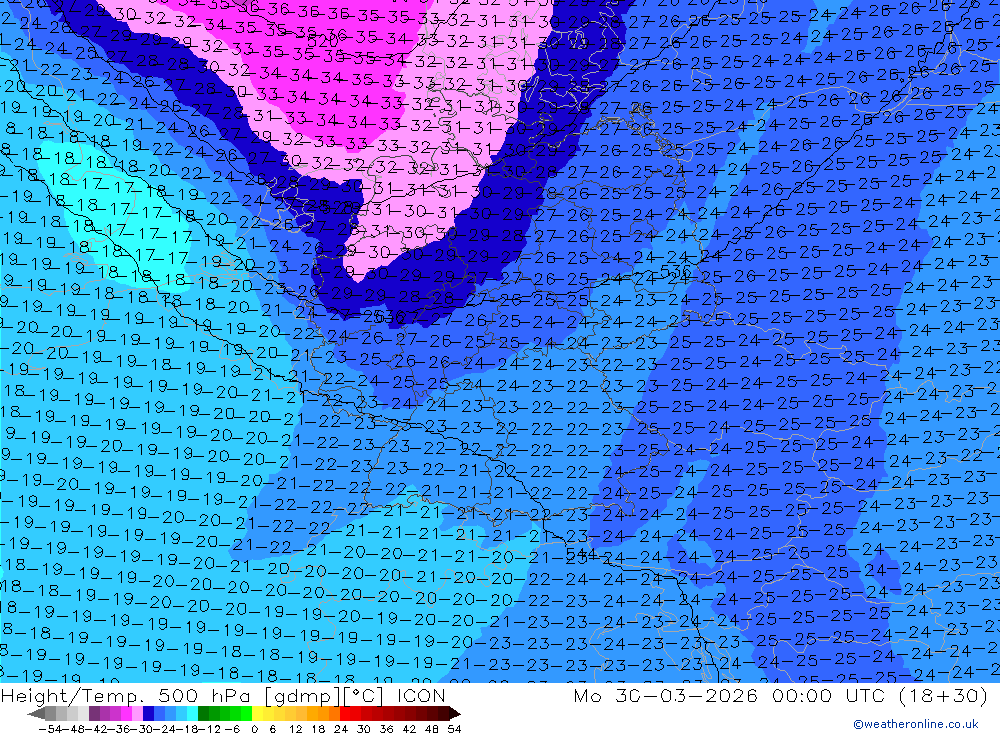Viewport: 1000px width, 733px height.
Task: Open the weatheronline.co.uk copyright link
Action: coord(916,724)
